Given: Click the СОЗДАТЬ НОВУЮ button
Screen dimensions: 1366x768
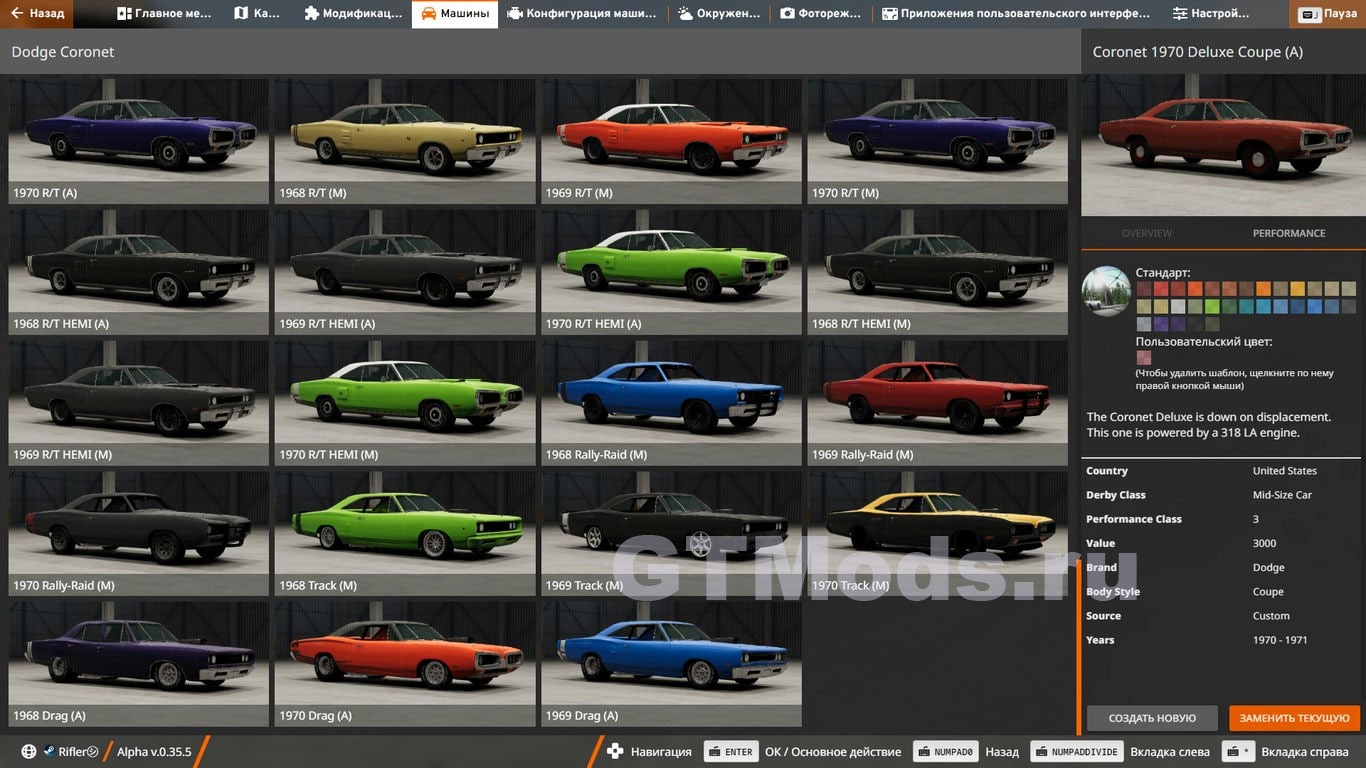Looking at the screenshot, I should click(x=1152, y=718).
